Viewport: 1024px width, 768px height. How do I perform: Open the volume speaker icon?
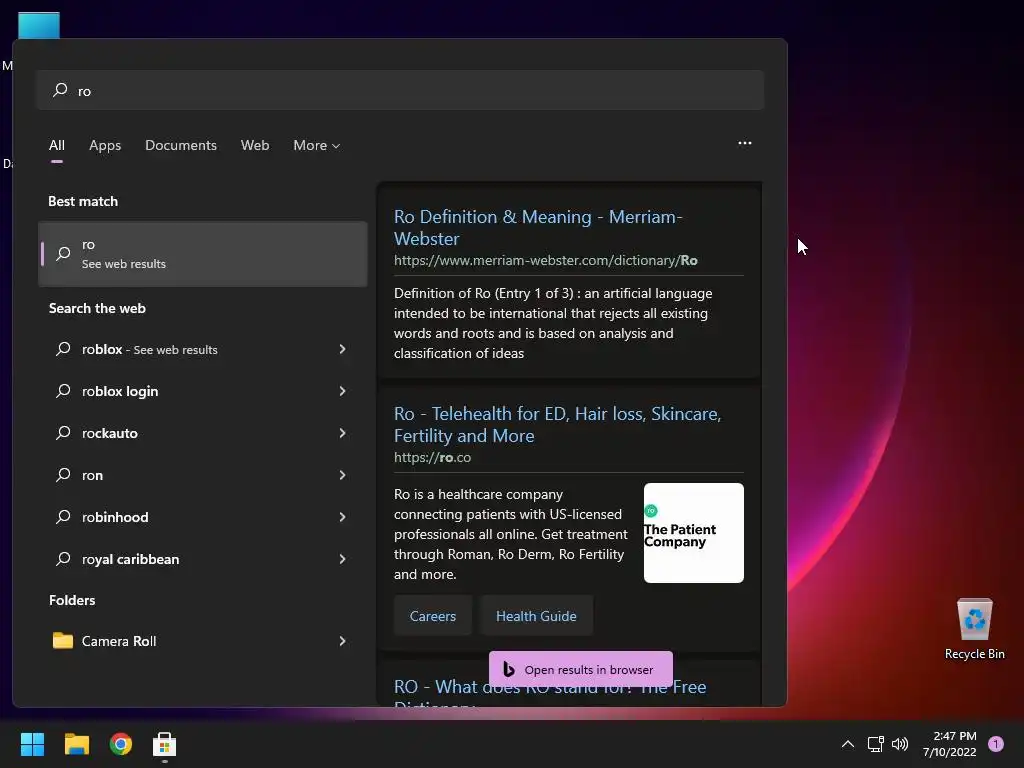click(900, 744)
